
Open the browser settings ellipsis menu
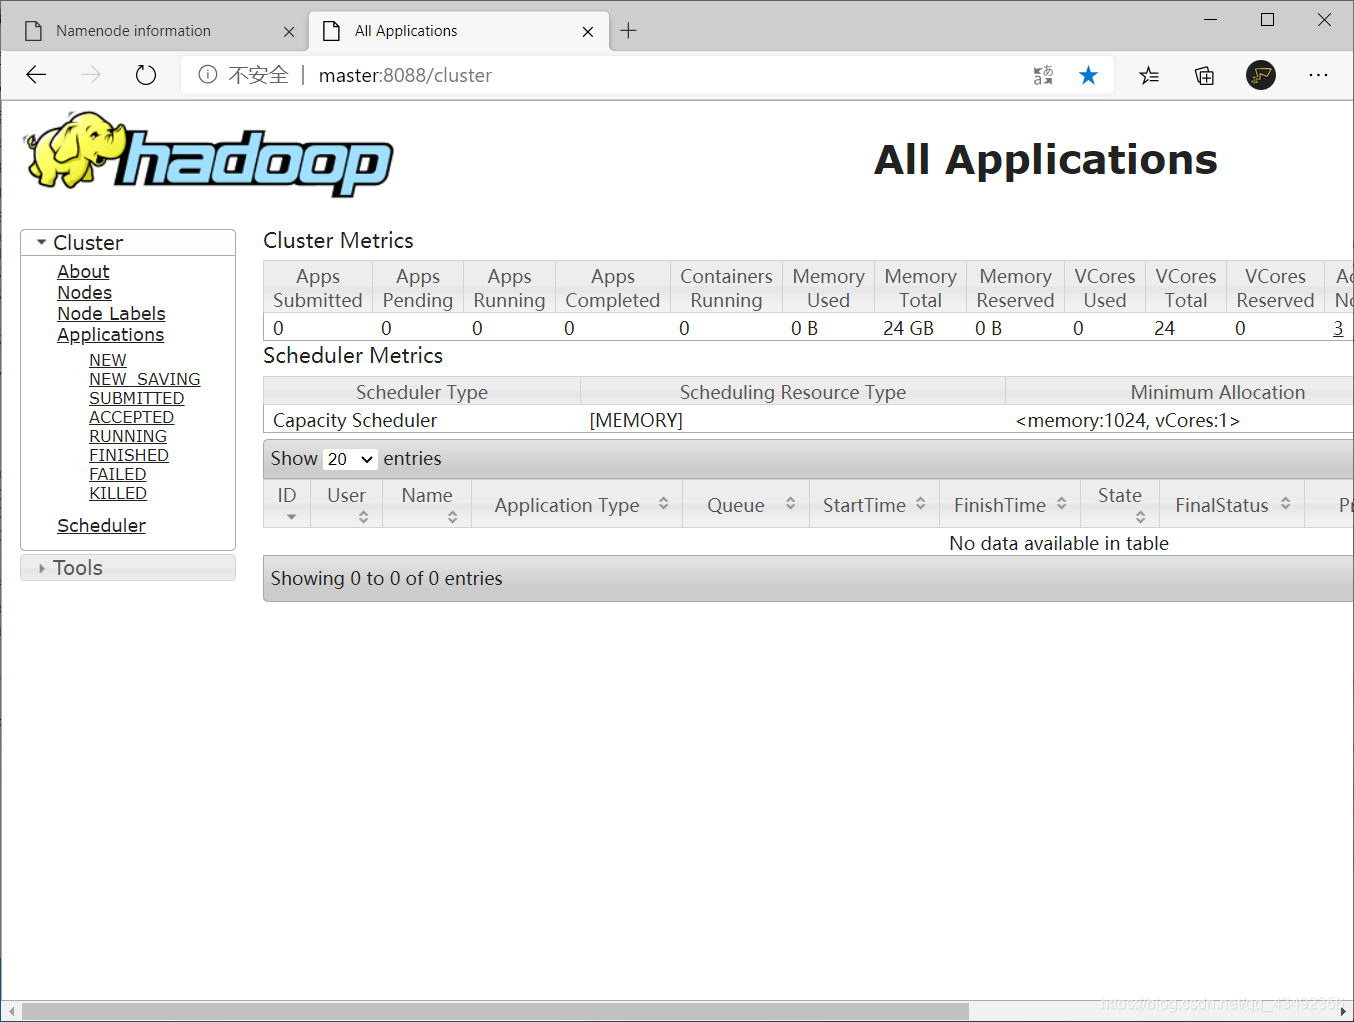coord(1319,75)
